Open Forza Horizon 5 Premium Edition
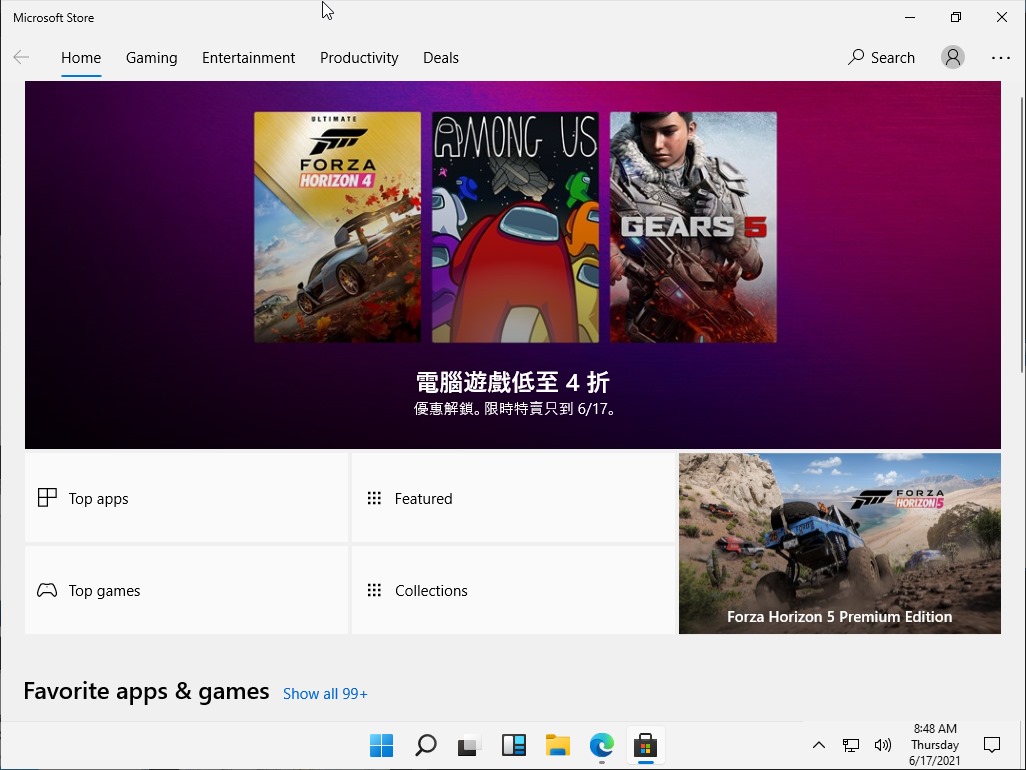The height and width of the screenshot is (770, 1026). click(x=839, y=543)
